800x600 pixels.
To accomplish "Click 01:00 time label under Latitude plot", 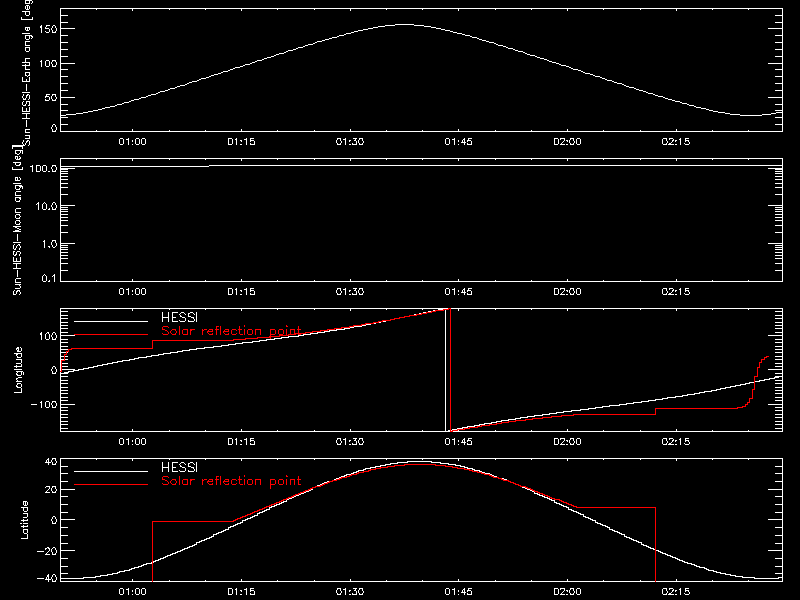I will (133, 592).
